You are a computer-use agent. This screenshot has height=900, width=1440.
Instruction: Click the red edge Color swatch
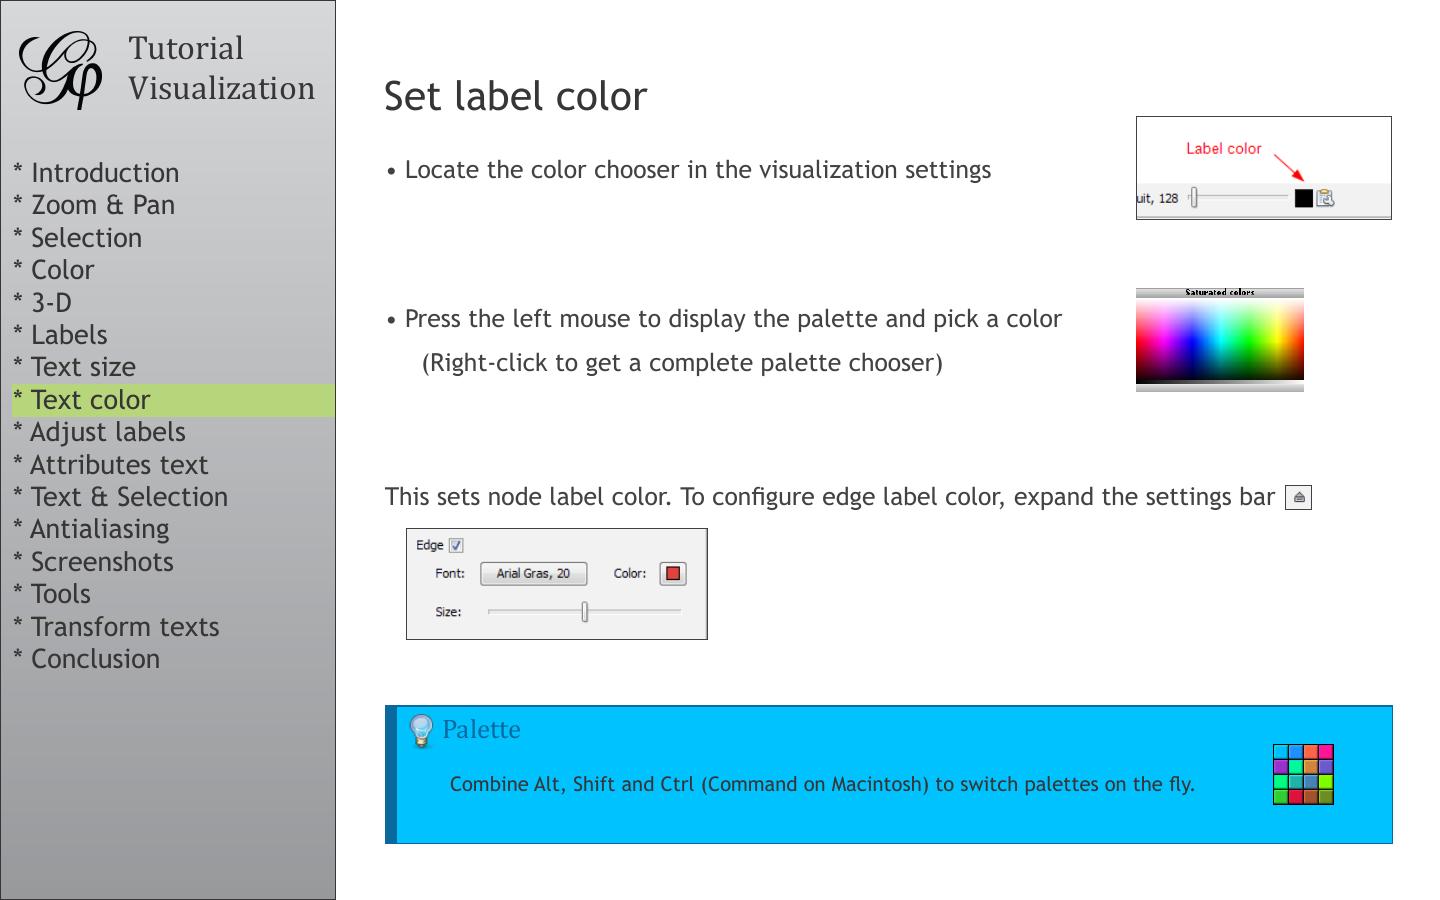point(673,573)
